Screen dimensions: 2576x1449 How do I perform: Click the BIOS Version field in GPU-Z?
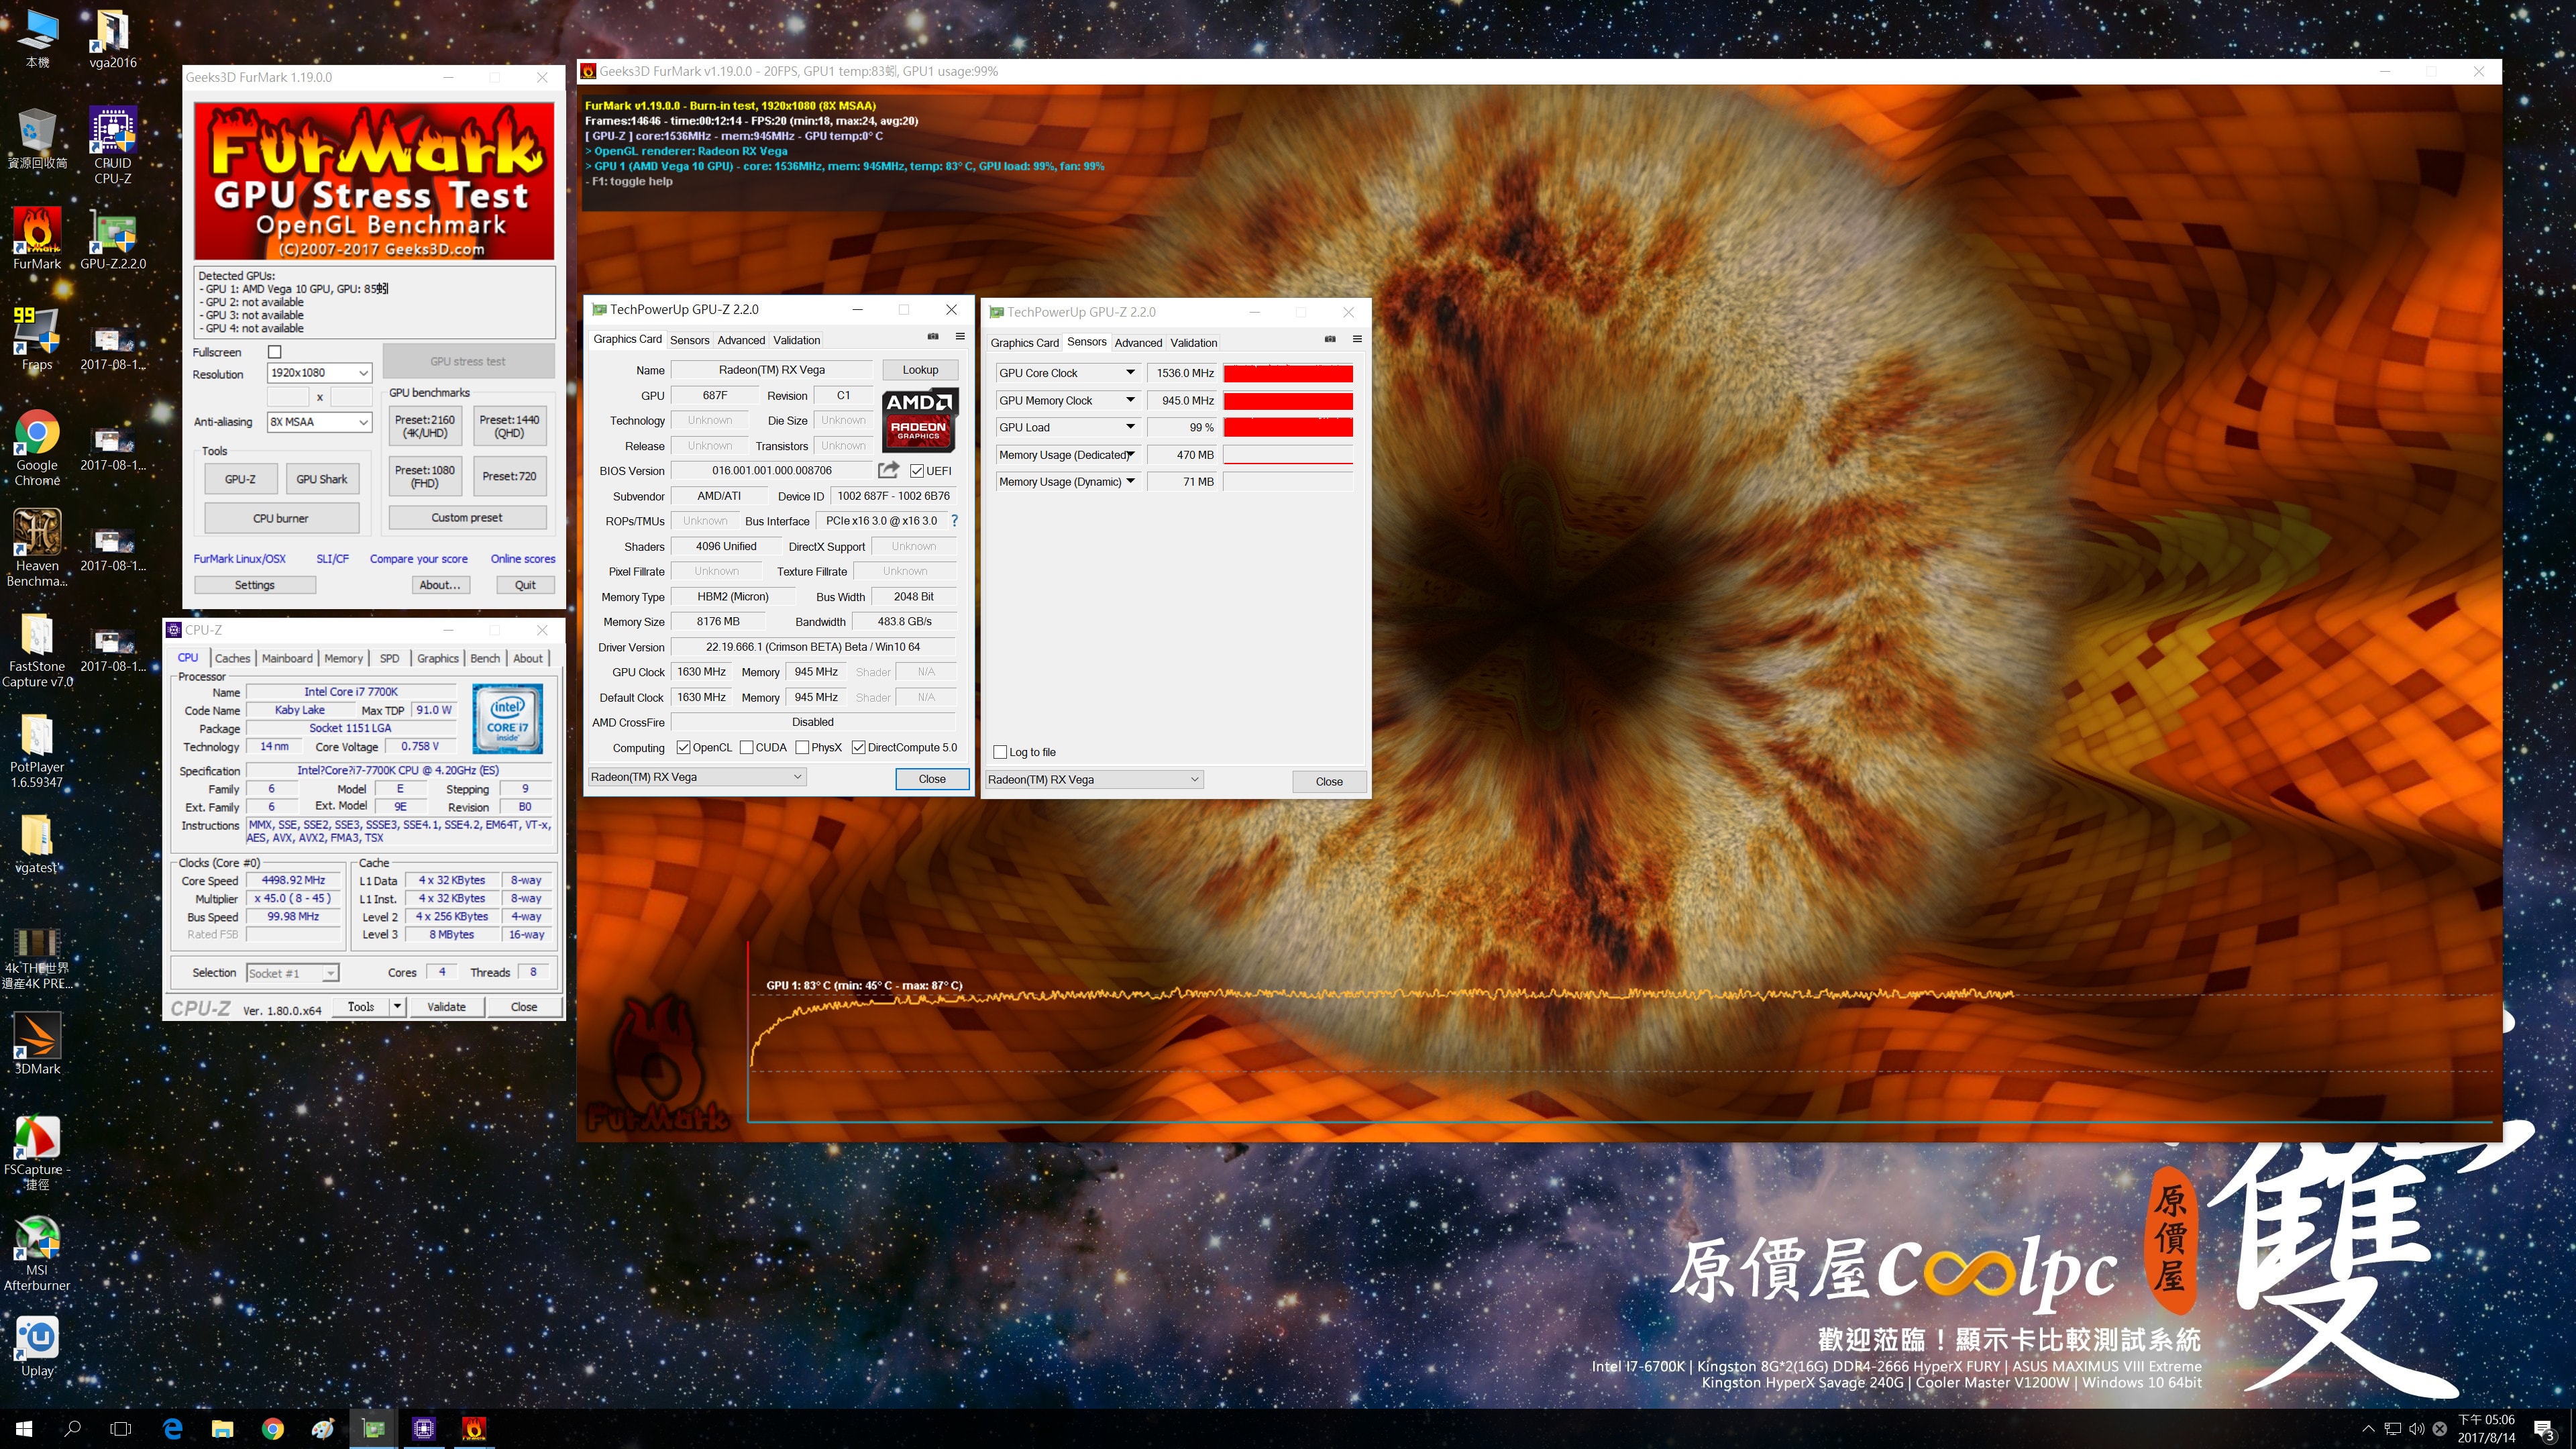(772, 470)
